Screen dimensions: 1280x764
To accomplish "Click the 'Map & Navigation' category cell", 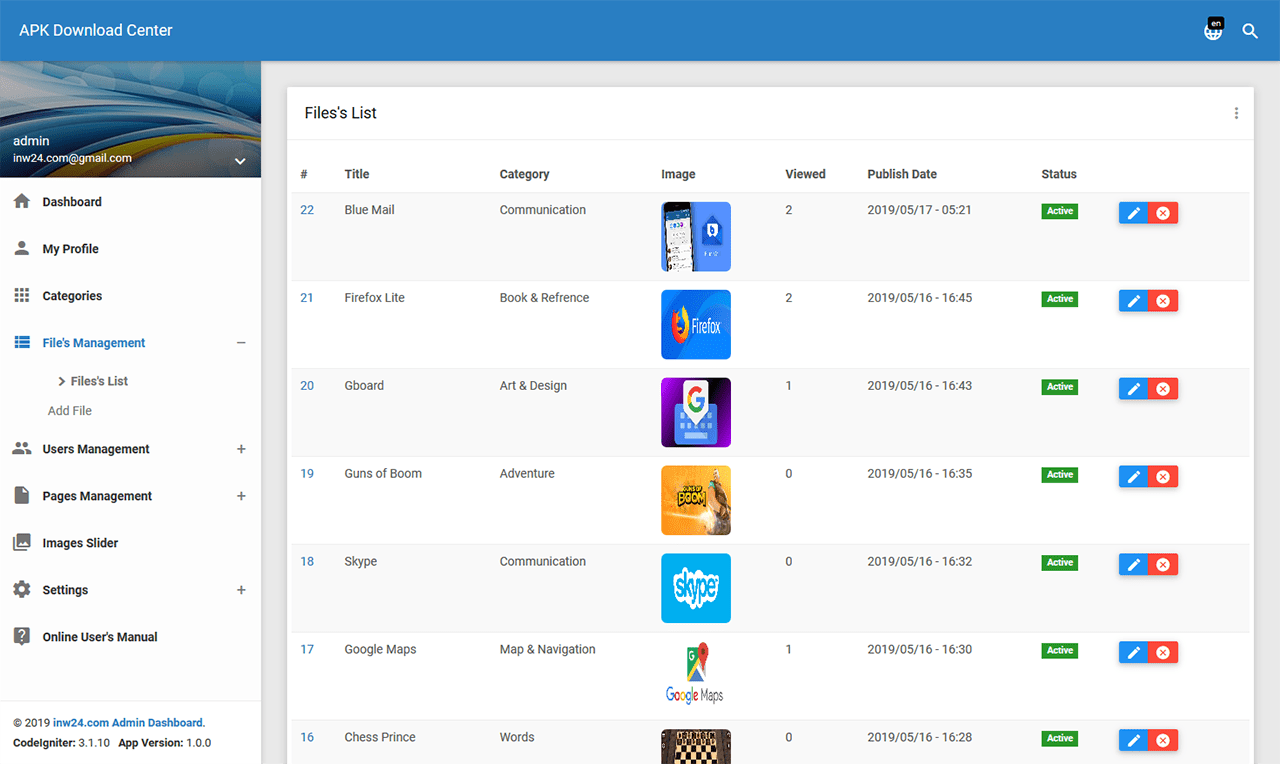I will (548, 649).
